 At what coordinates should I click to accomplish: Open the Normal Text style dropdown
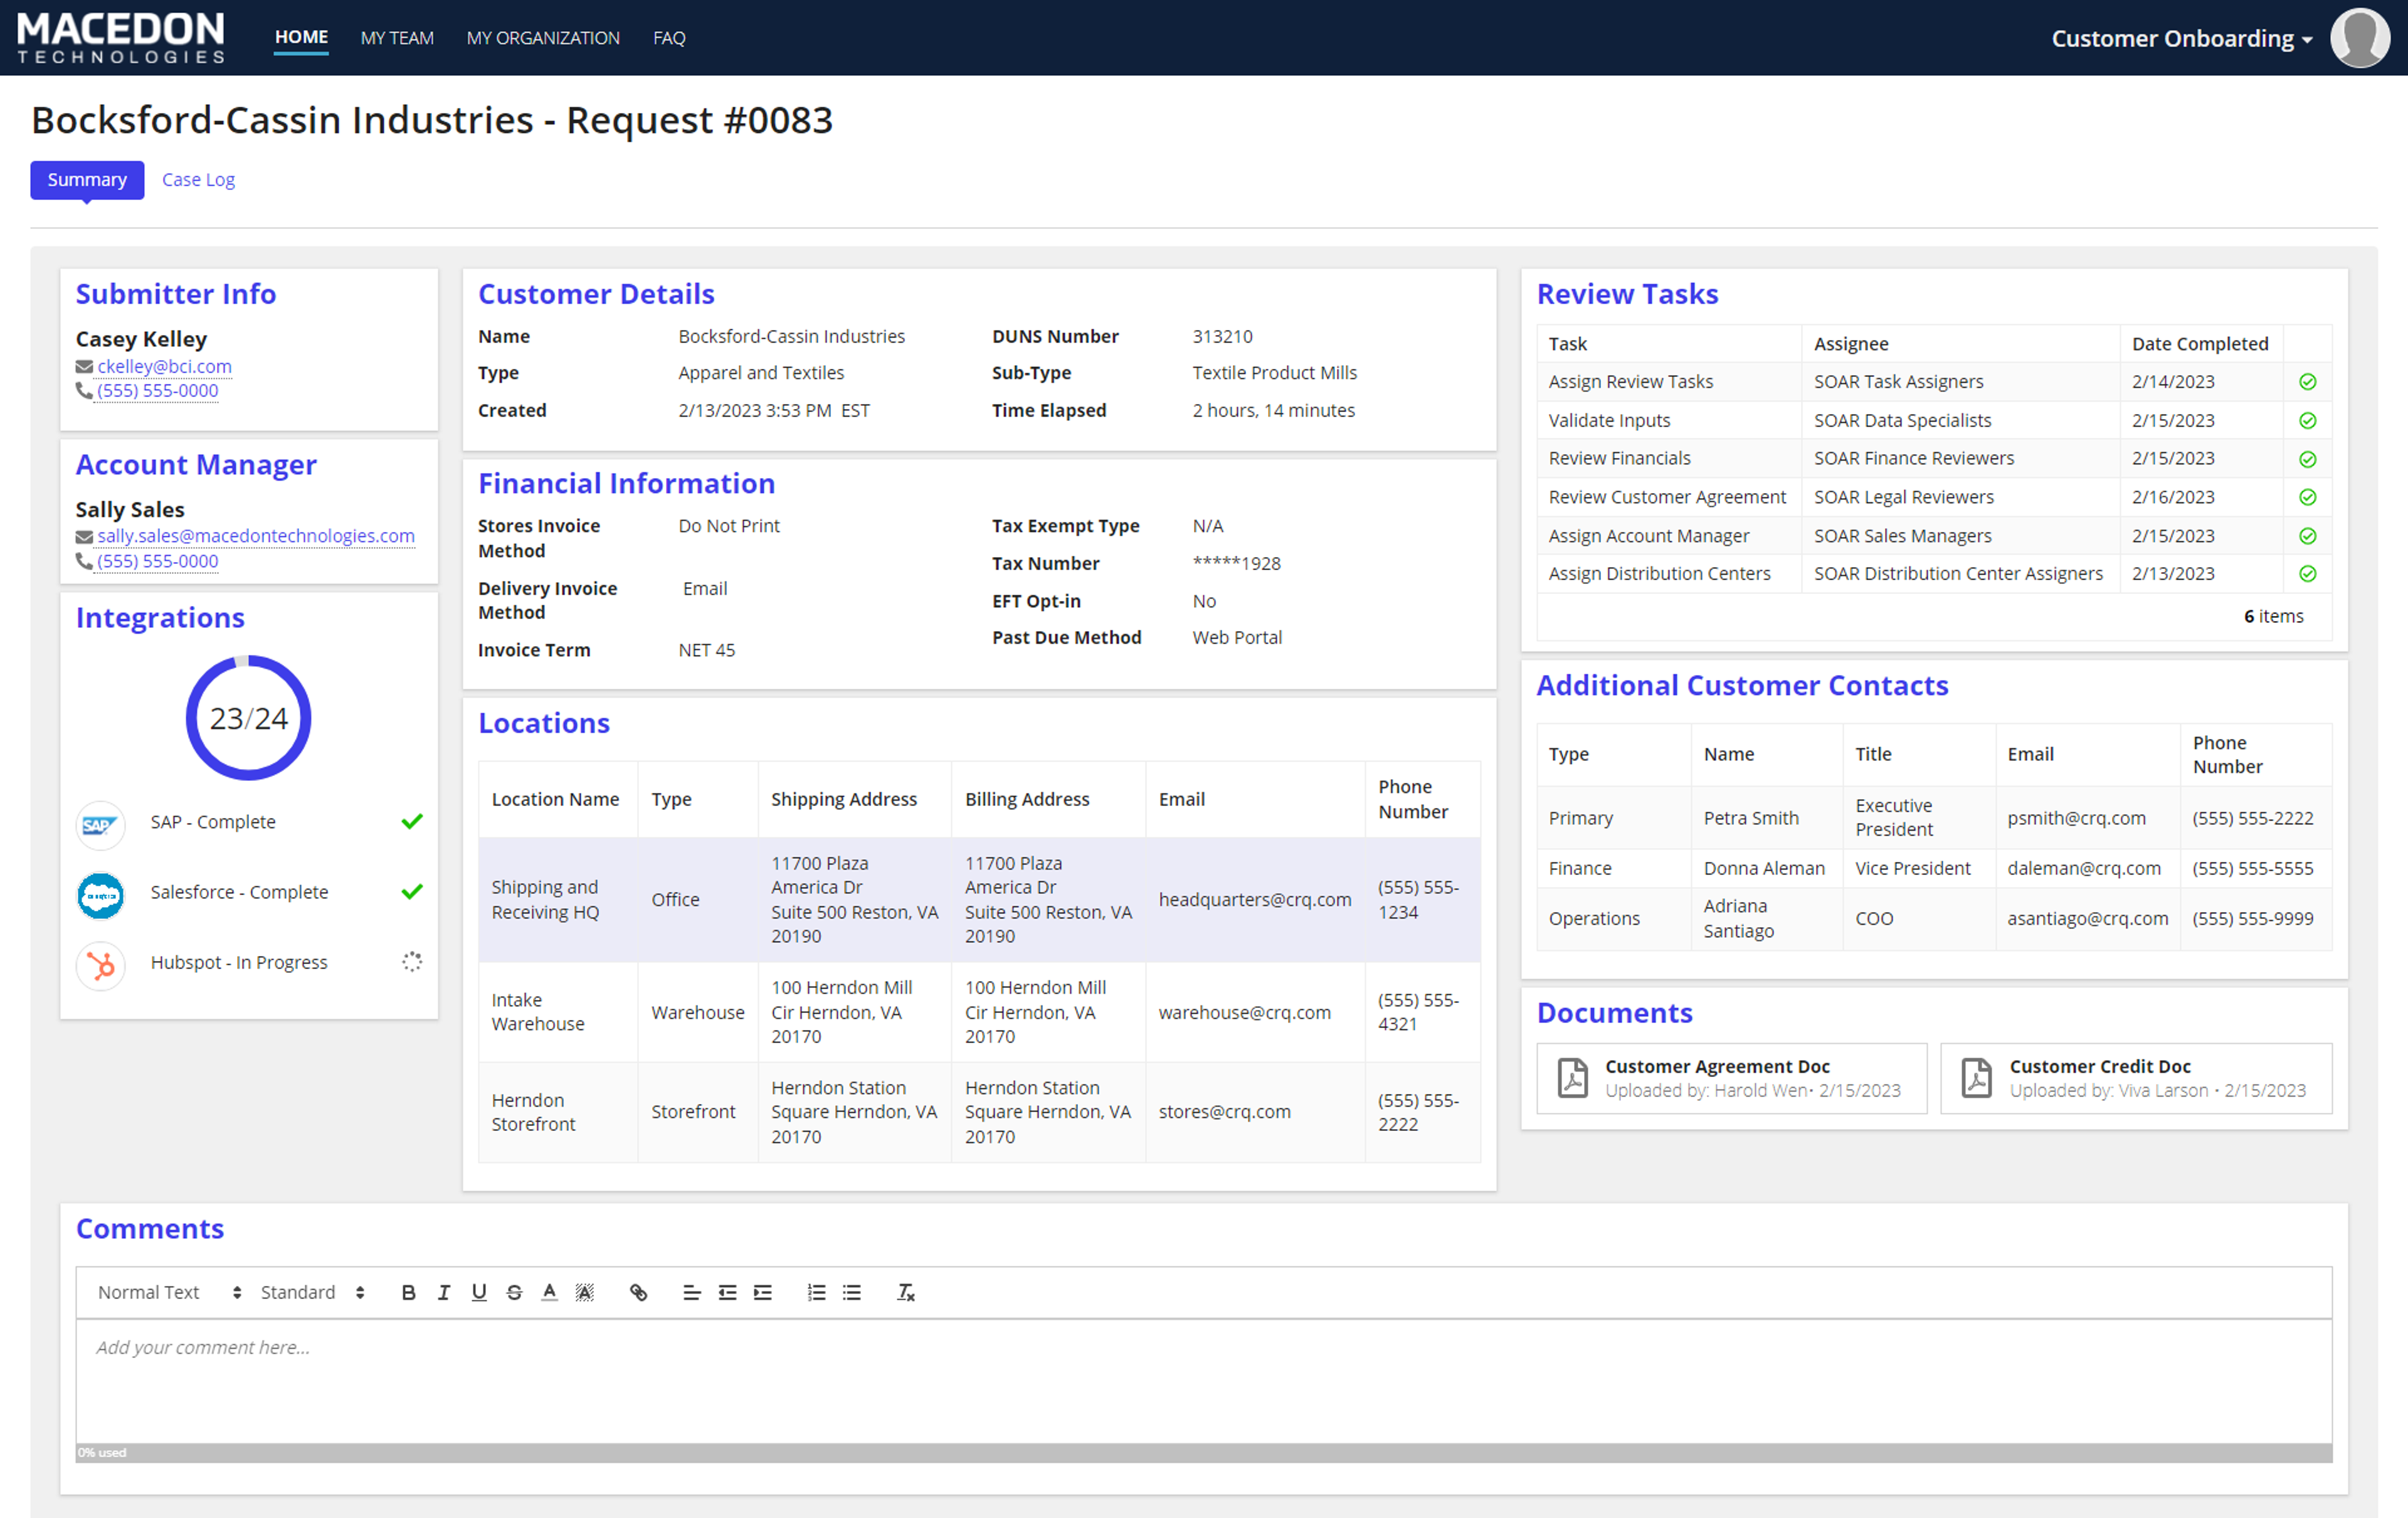click(169, 1292)
